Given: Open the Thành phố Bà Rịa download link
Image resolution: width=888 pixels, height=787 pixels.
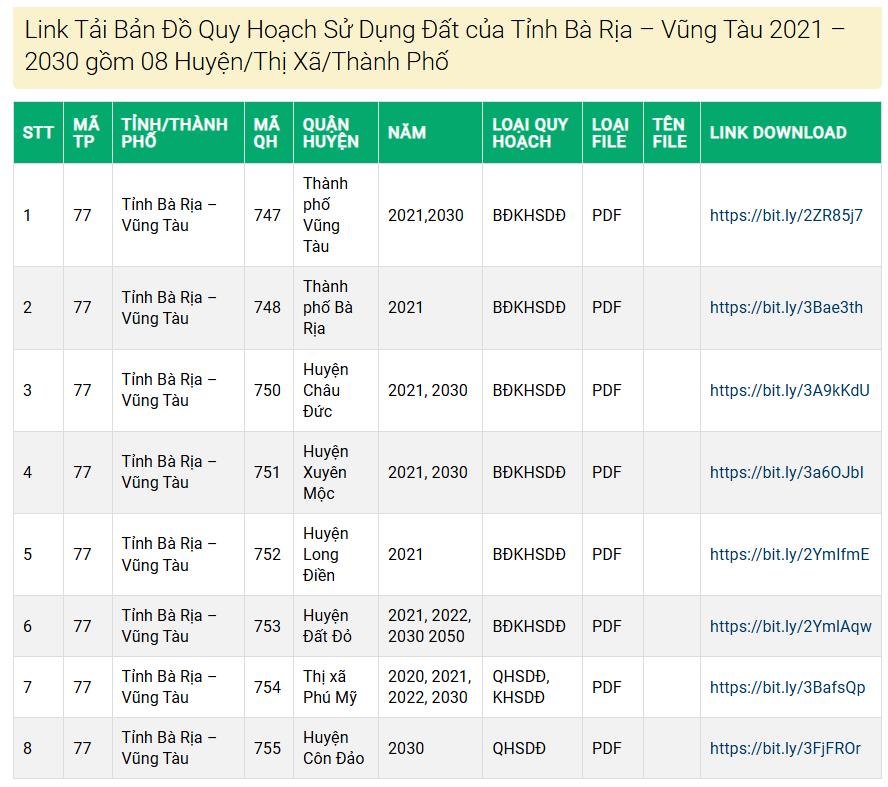Looking at the screenshot, I should click(786, 307).
